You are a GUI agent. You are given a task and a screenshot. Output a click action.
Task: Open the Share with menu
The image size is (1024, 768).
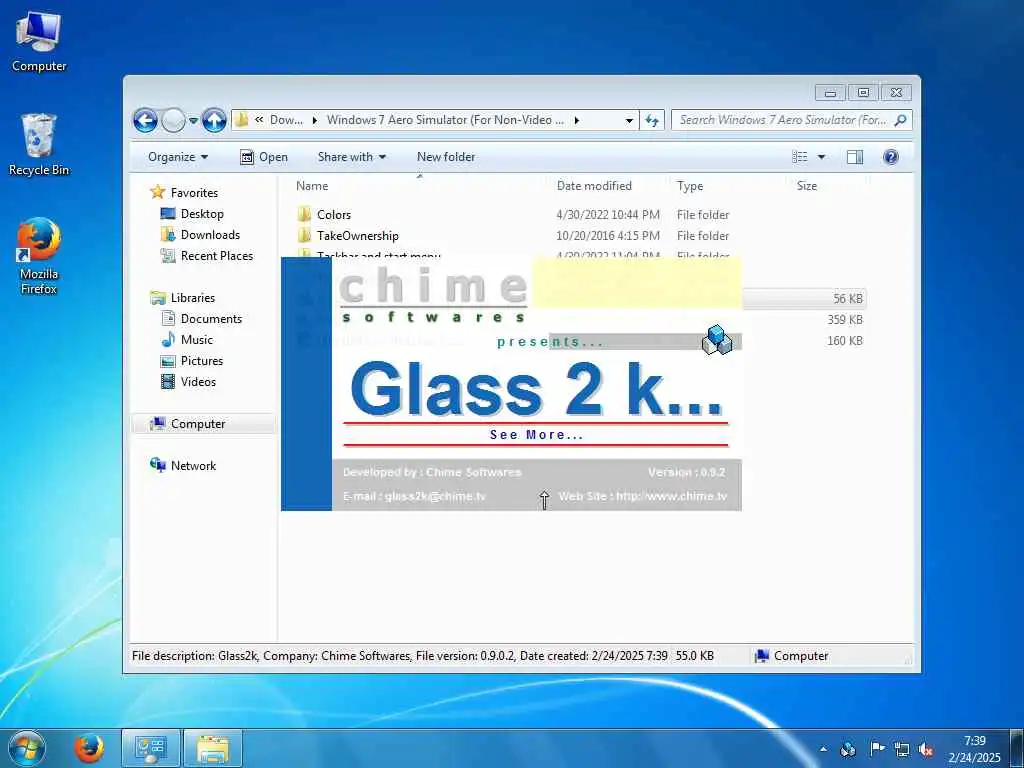(352, 157)
